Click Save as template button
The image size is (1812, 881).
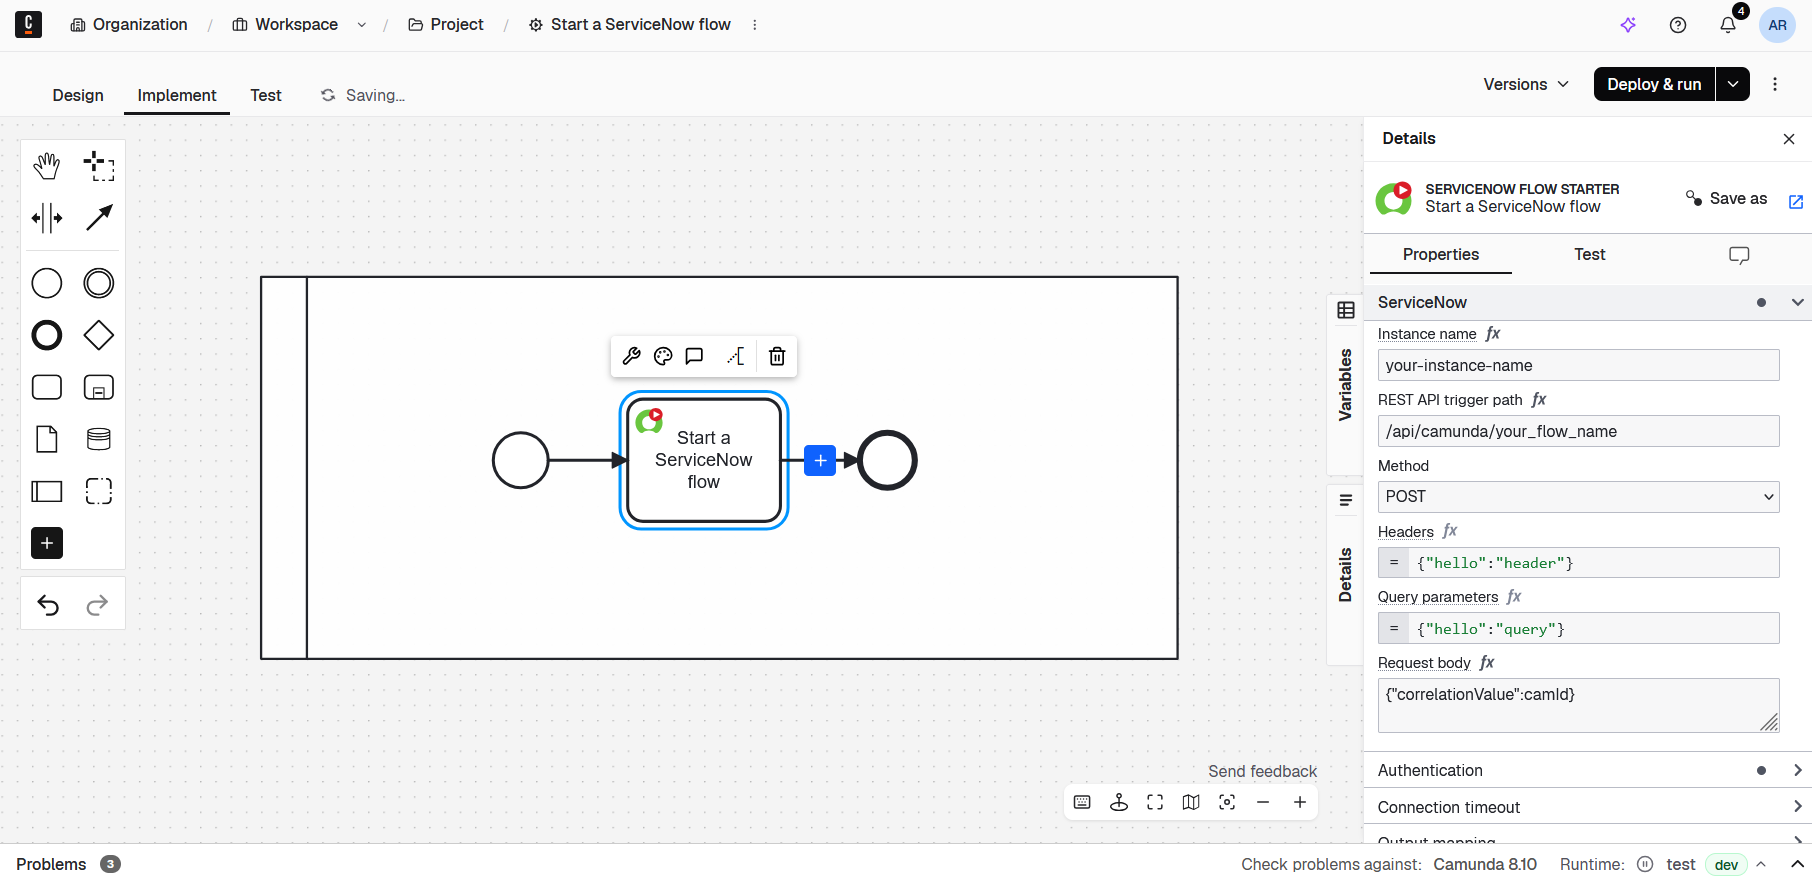[x=1727, y=198]
